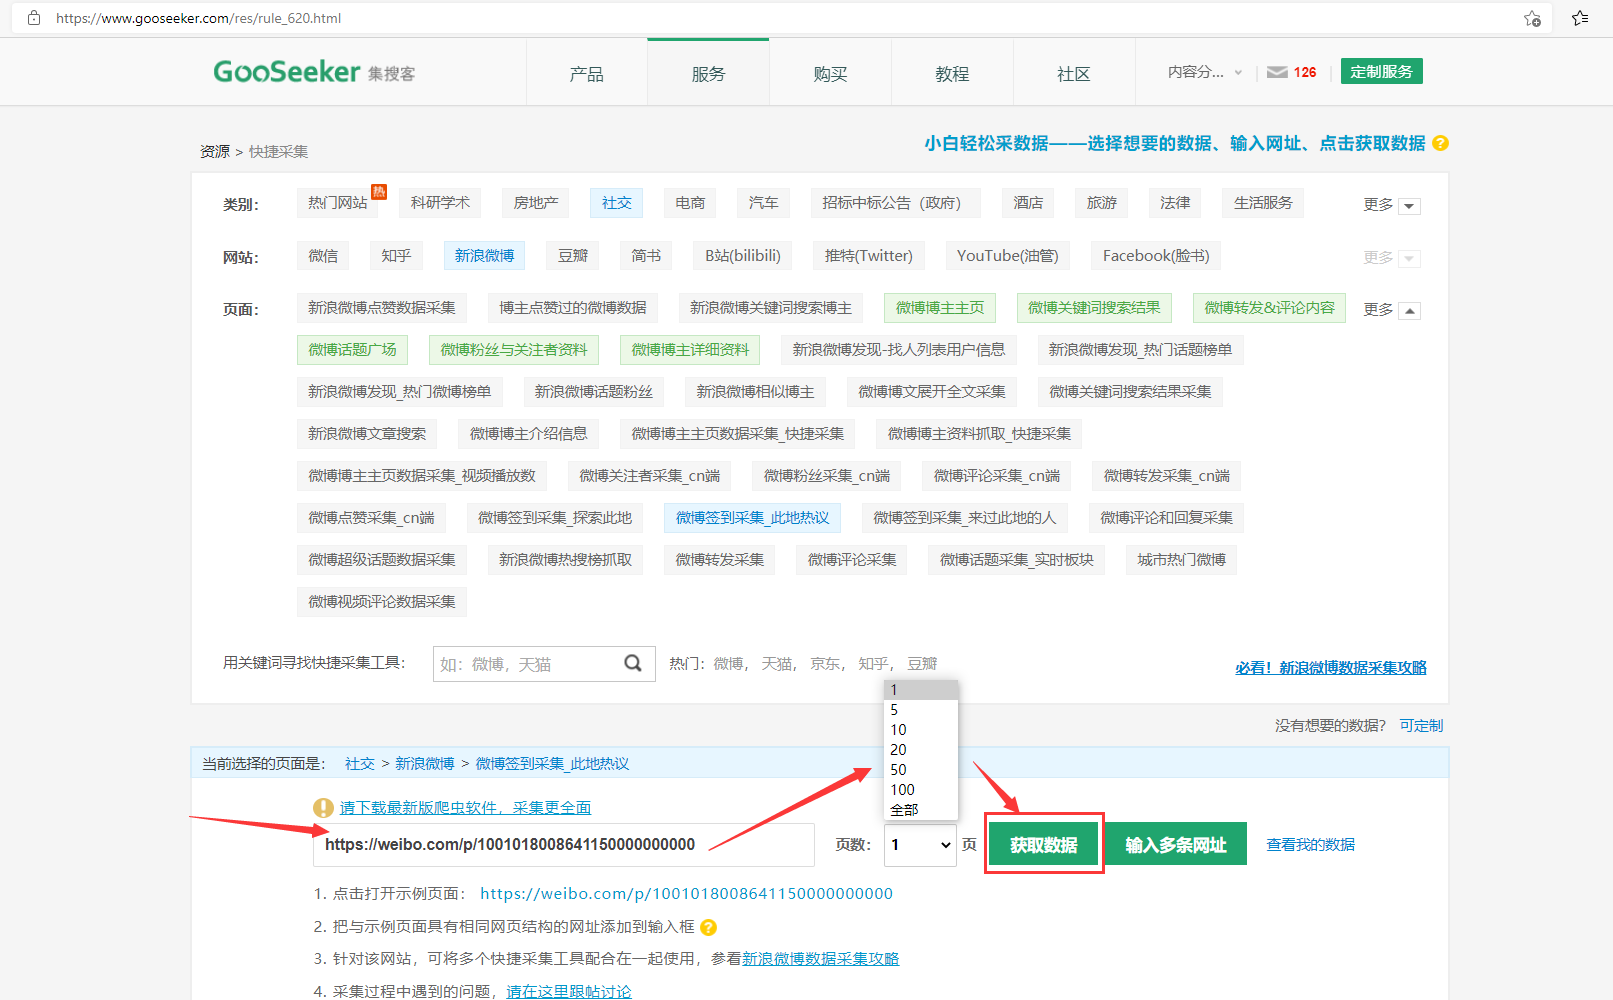Image resolution: width=1613 pixels, height=1000 pixels.
Task: Choose 微博视频评论数据采集 page option
Action: point(382,602)
